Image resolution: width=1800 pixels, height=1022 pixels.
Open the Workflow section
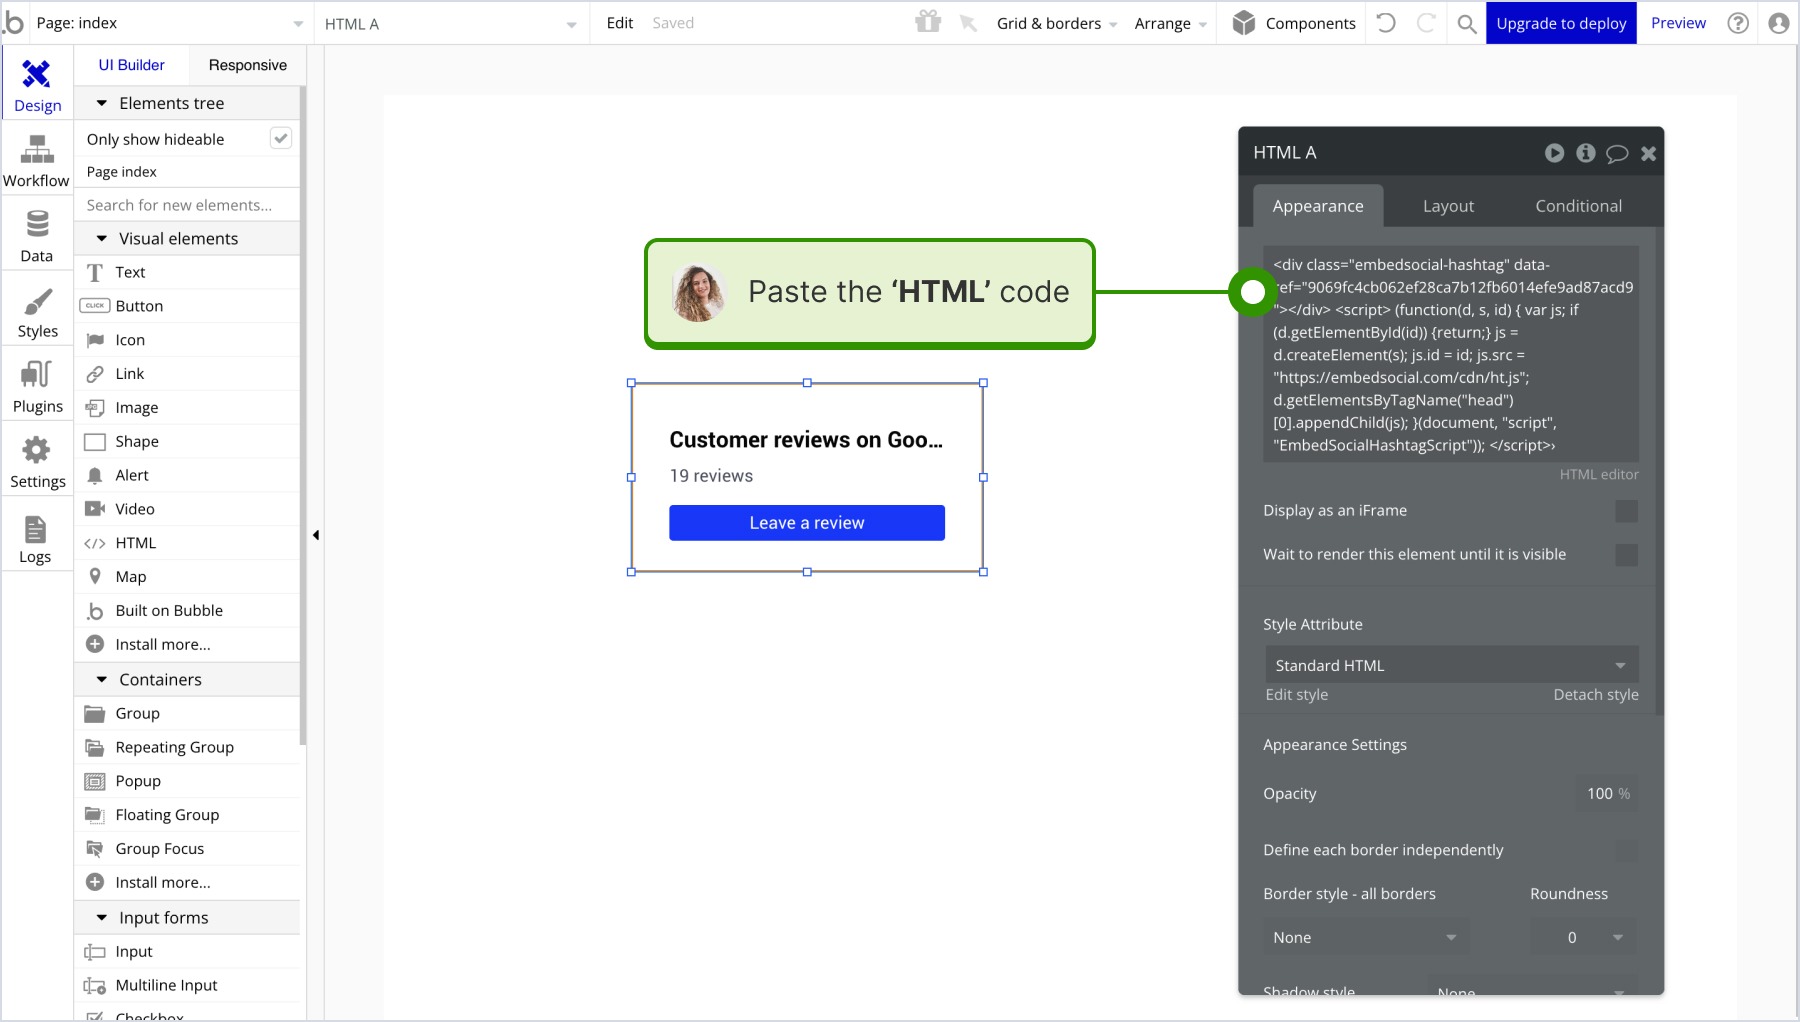coord(37,161)
